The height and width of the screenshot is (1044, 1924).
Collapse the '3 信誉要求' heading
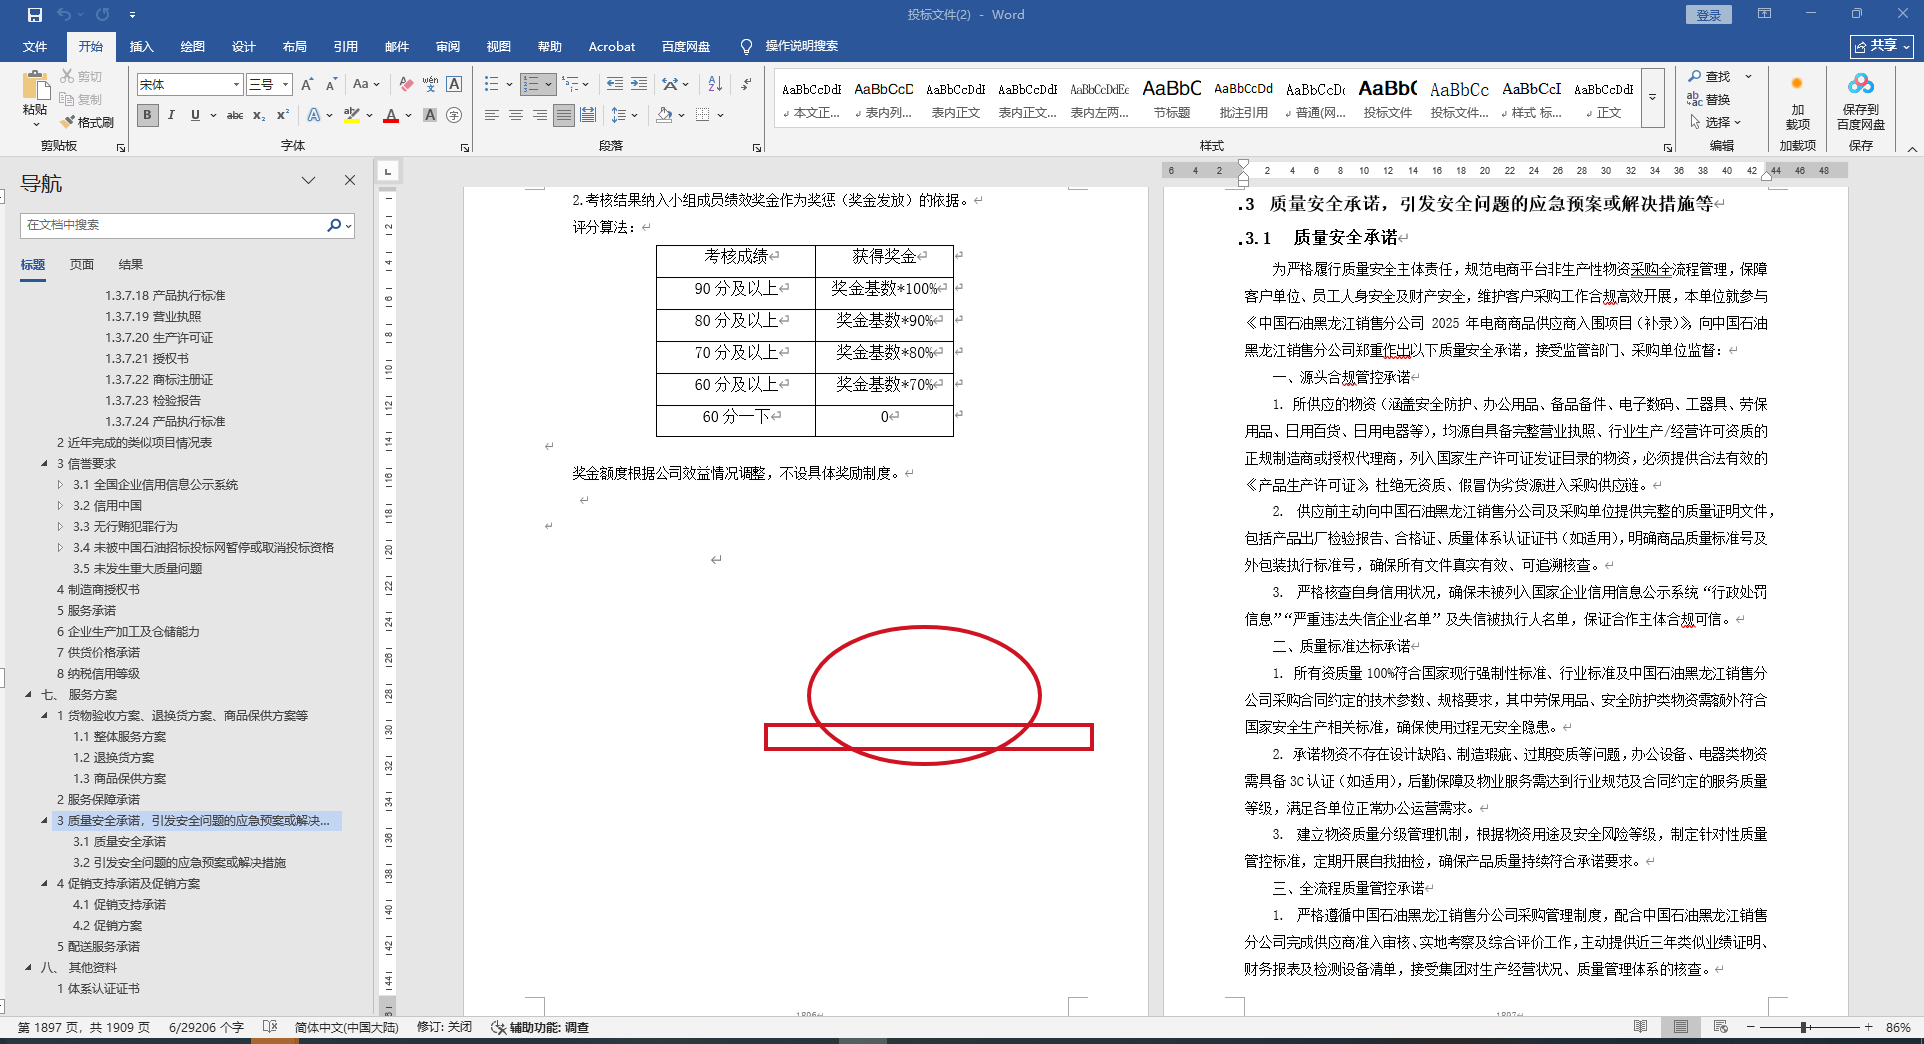pyautogui.click(x=44, y=464)
